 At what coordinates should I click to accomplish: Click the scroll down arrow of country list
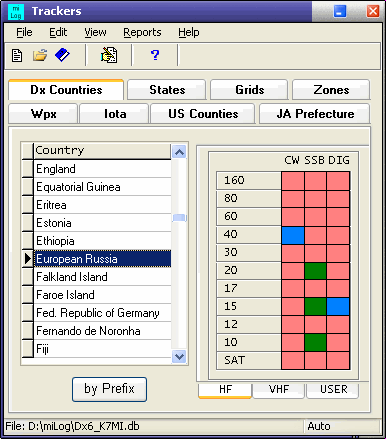[179, 357]
